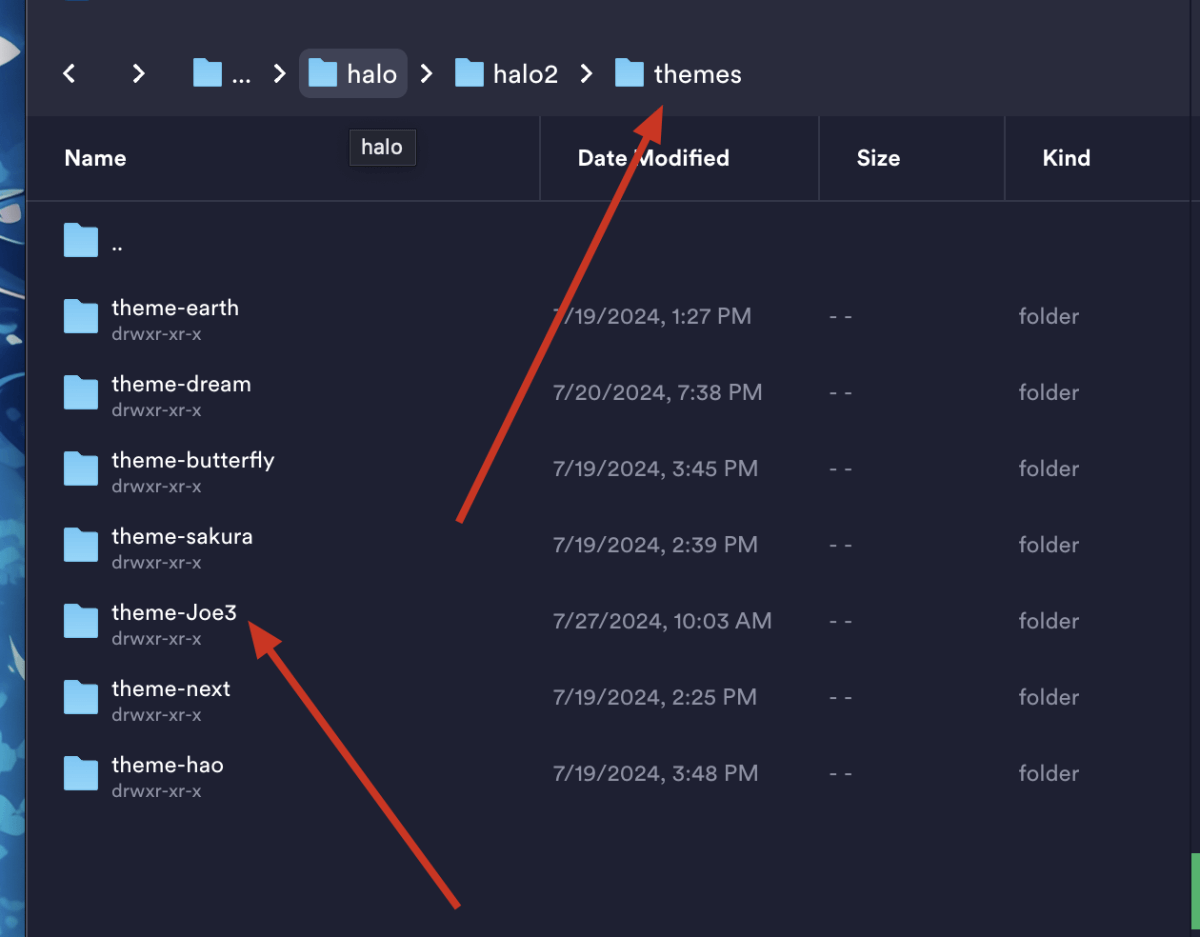Expand the chevron after the halo2 breadcrumb
Screen dimensions: 1200x937
click(x=587, y=74)
